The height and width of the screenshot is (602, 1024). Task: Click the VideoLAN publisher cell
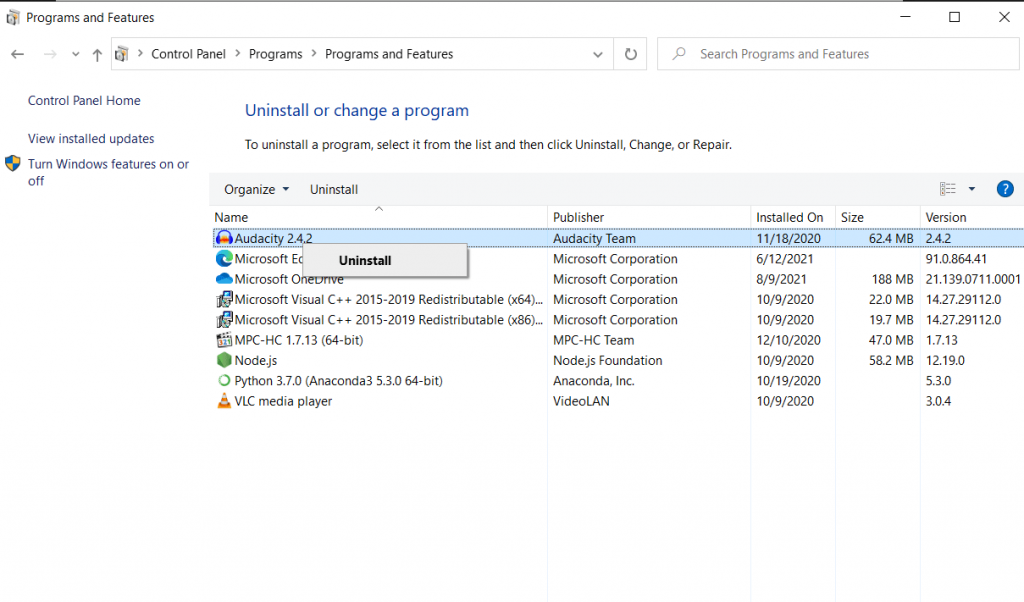(x=581, y=400)
